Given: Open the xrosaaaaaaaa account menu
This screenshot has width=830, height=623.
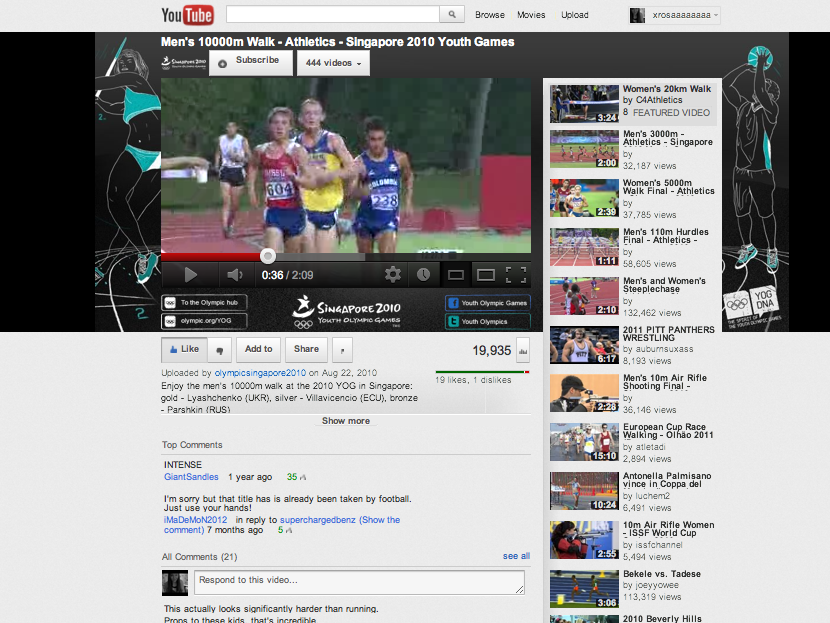Looking at the screenshot, I should (685, 15).
